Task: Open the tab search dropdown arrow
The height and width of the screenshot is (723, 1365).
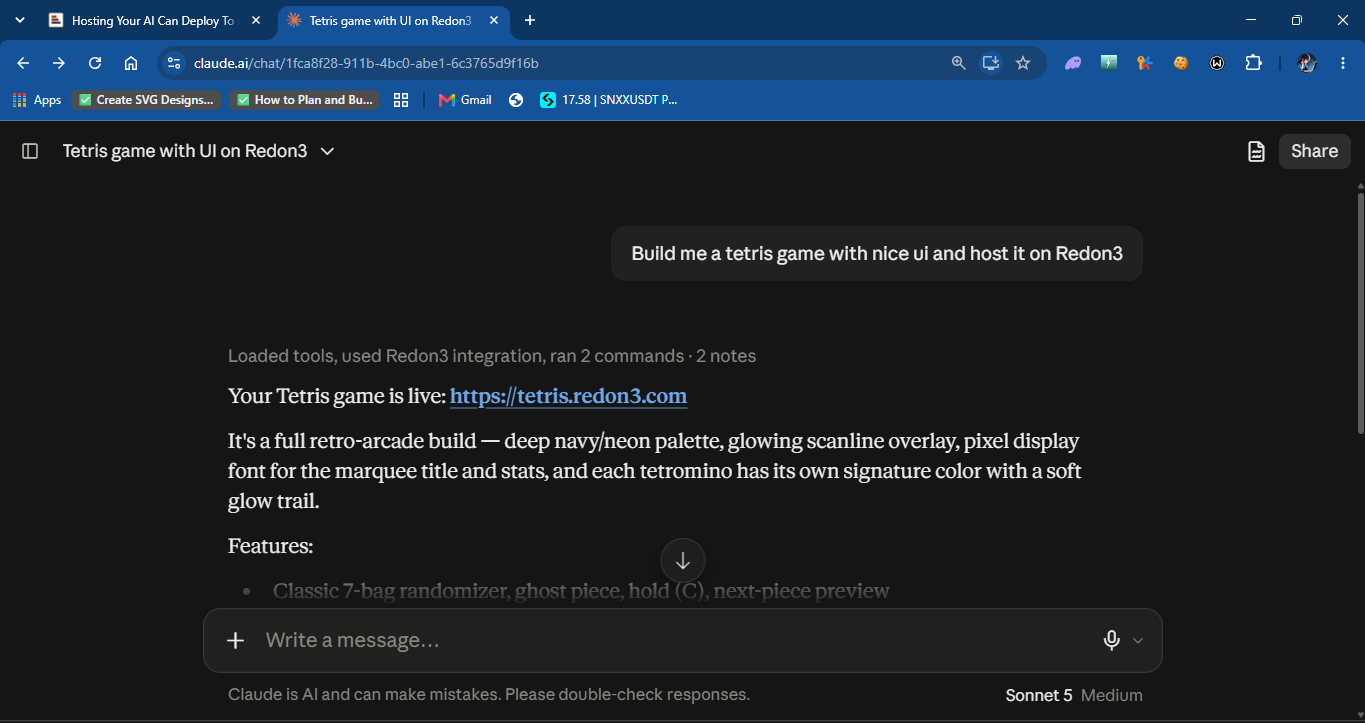Action: [x=19, y=20]
